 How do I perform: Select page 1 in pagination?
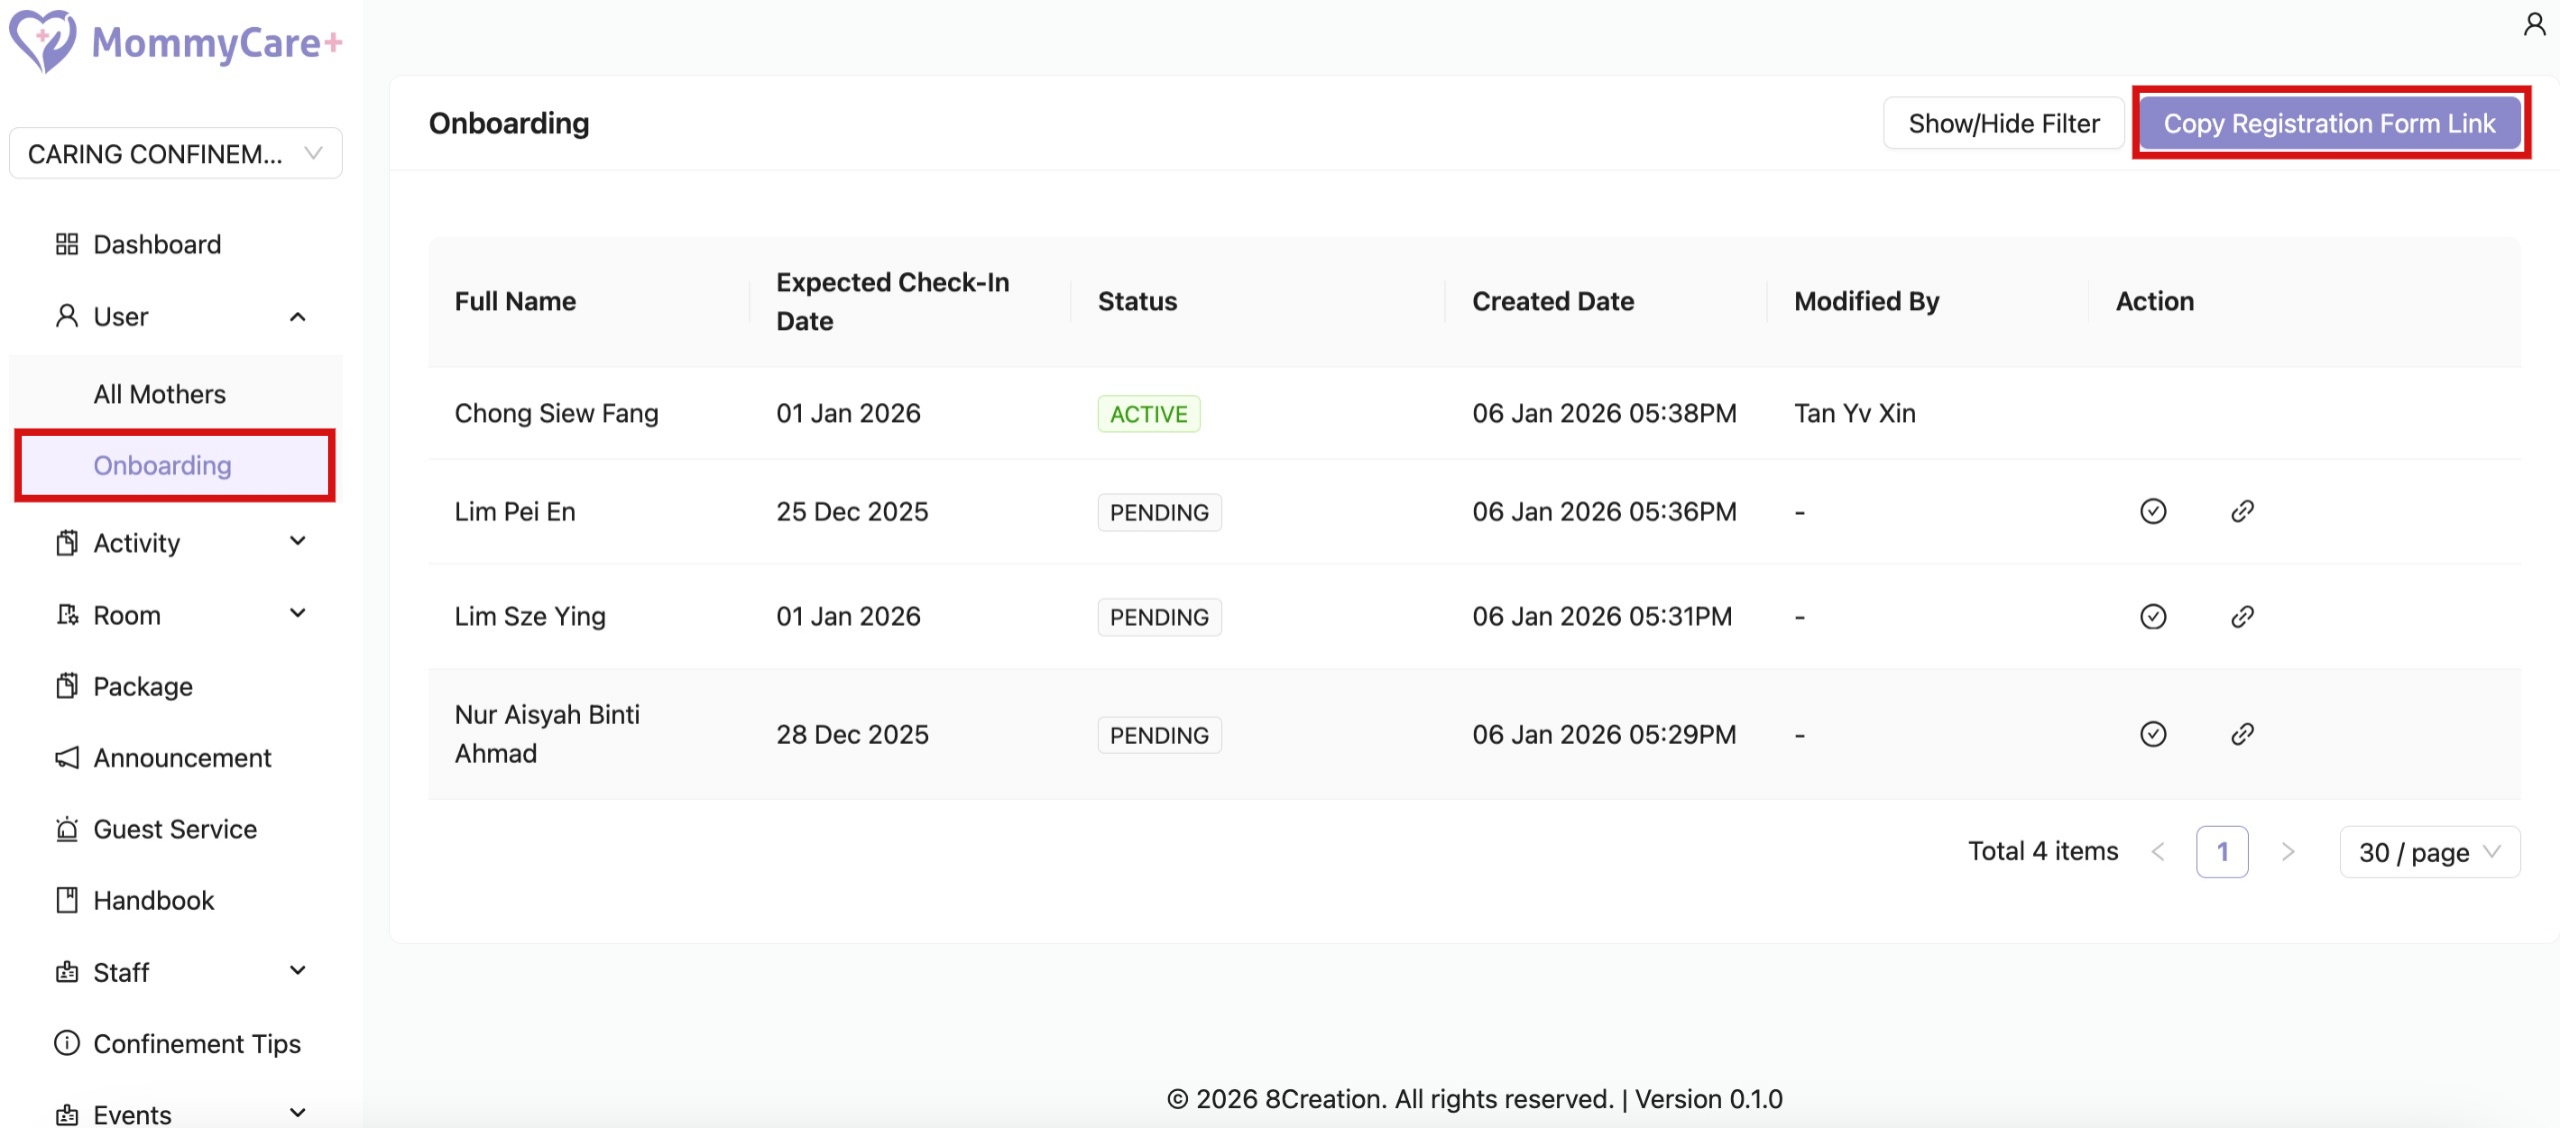2223,851
